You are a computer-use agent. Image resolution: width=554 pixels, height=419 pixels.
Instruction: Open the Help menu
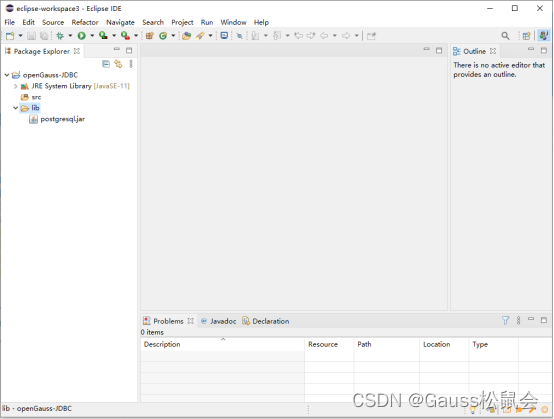tap(261, 22)
